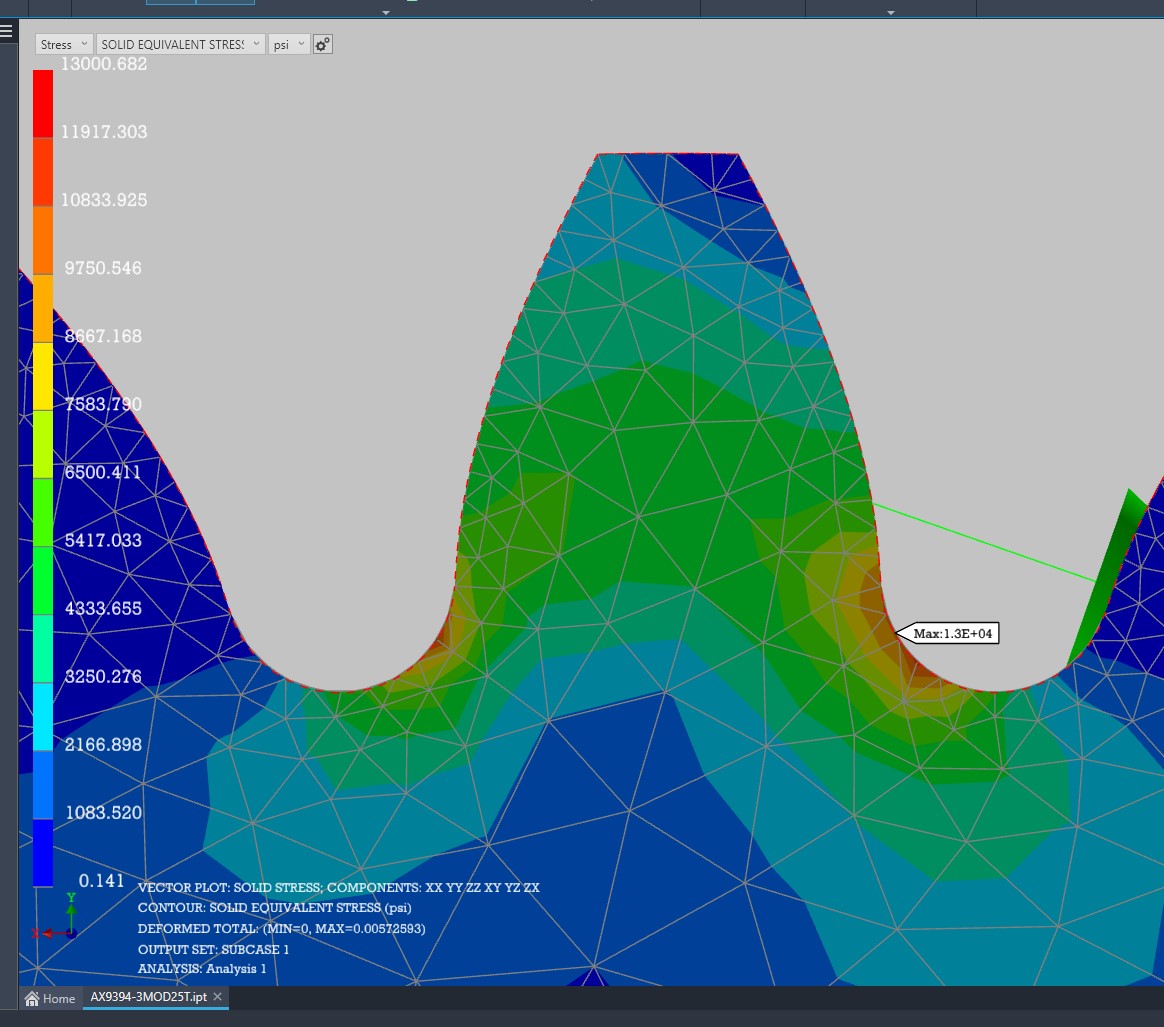The width and height of the screenshot is (1164, 1027).
Task: Click the hamburger menu icon at top left
Action: tap(6, 30)
